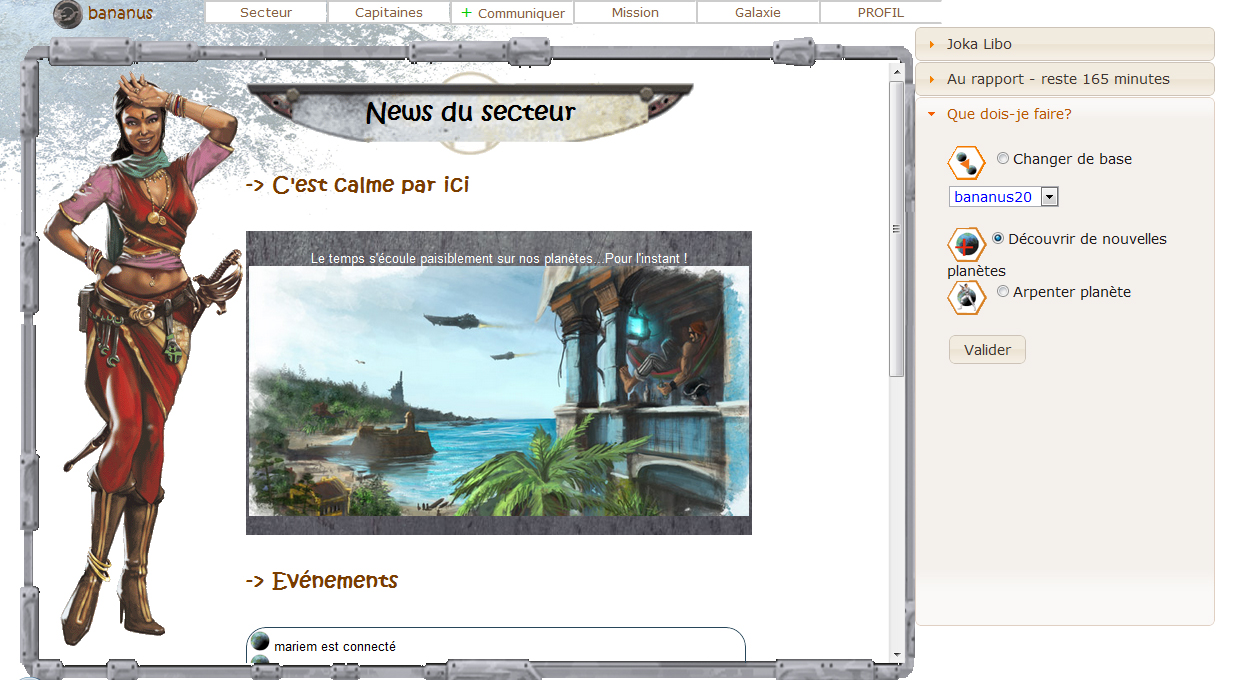Open the Galaxie menu item

(x=758, y=13)
